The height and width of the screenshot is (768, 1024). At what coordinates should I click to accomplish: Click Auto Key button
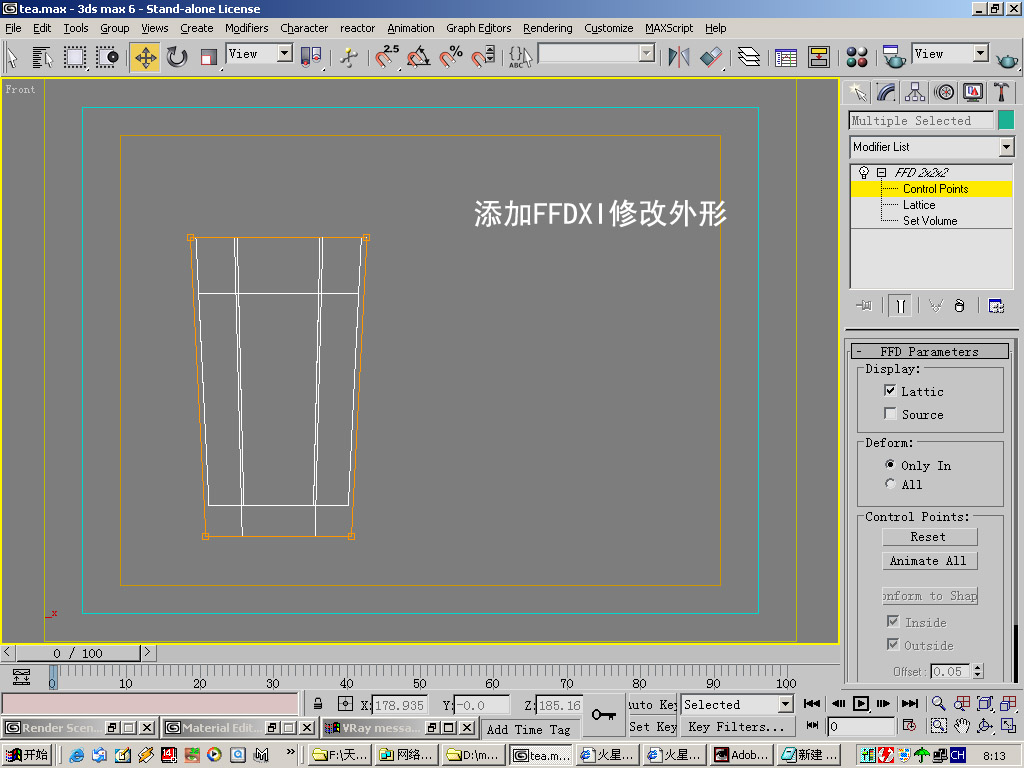652,704
